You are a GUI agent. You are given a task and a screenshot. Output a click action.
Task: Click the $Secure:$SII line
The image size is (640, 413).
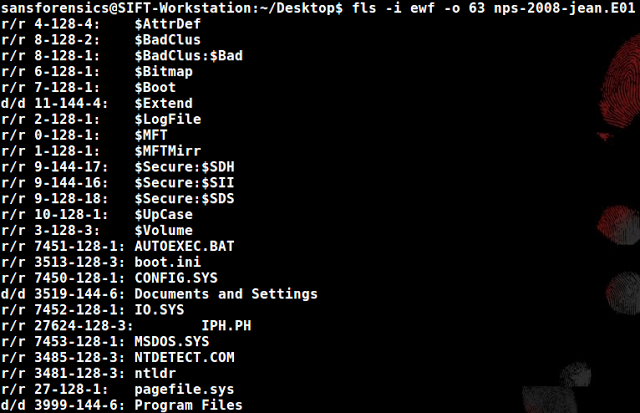coord(184,183)
